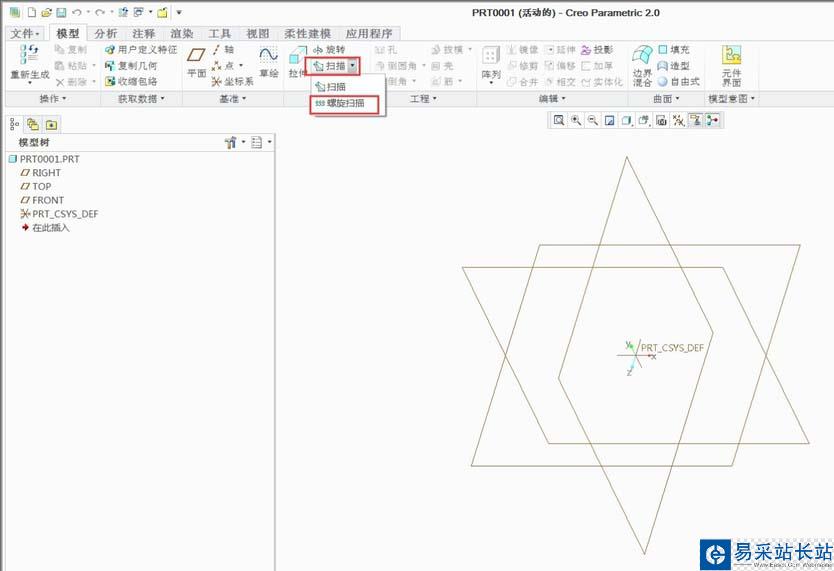This screenshot has width=834, height=571.
Task: Switch to the 分析 ribbon tab
Action: [x=105, y=33]
